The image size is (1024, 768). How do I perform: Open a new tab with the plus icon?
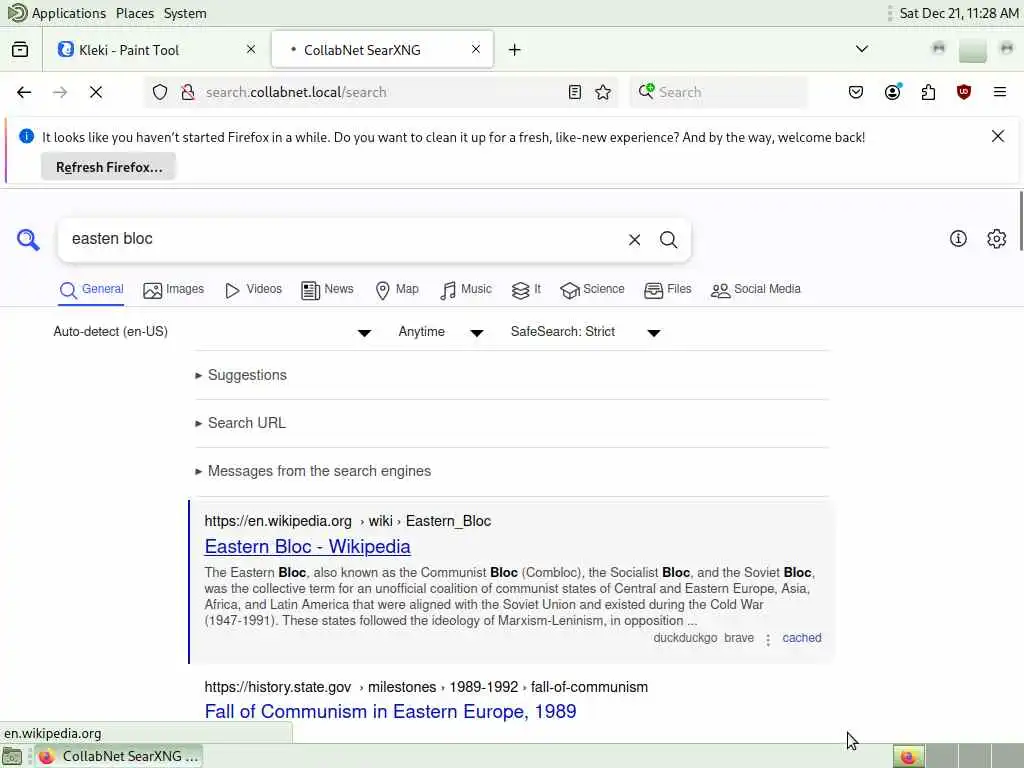click(x=515, y=50)
